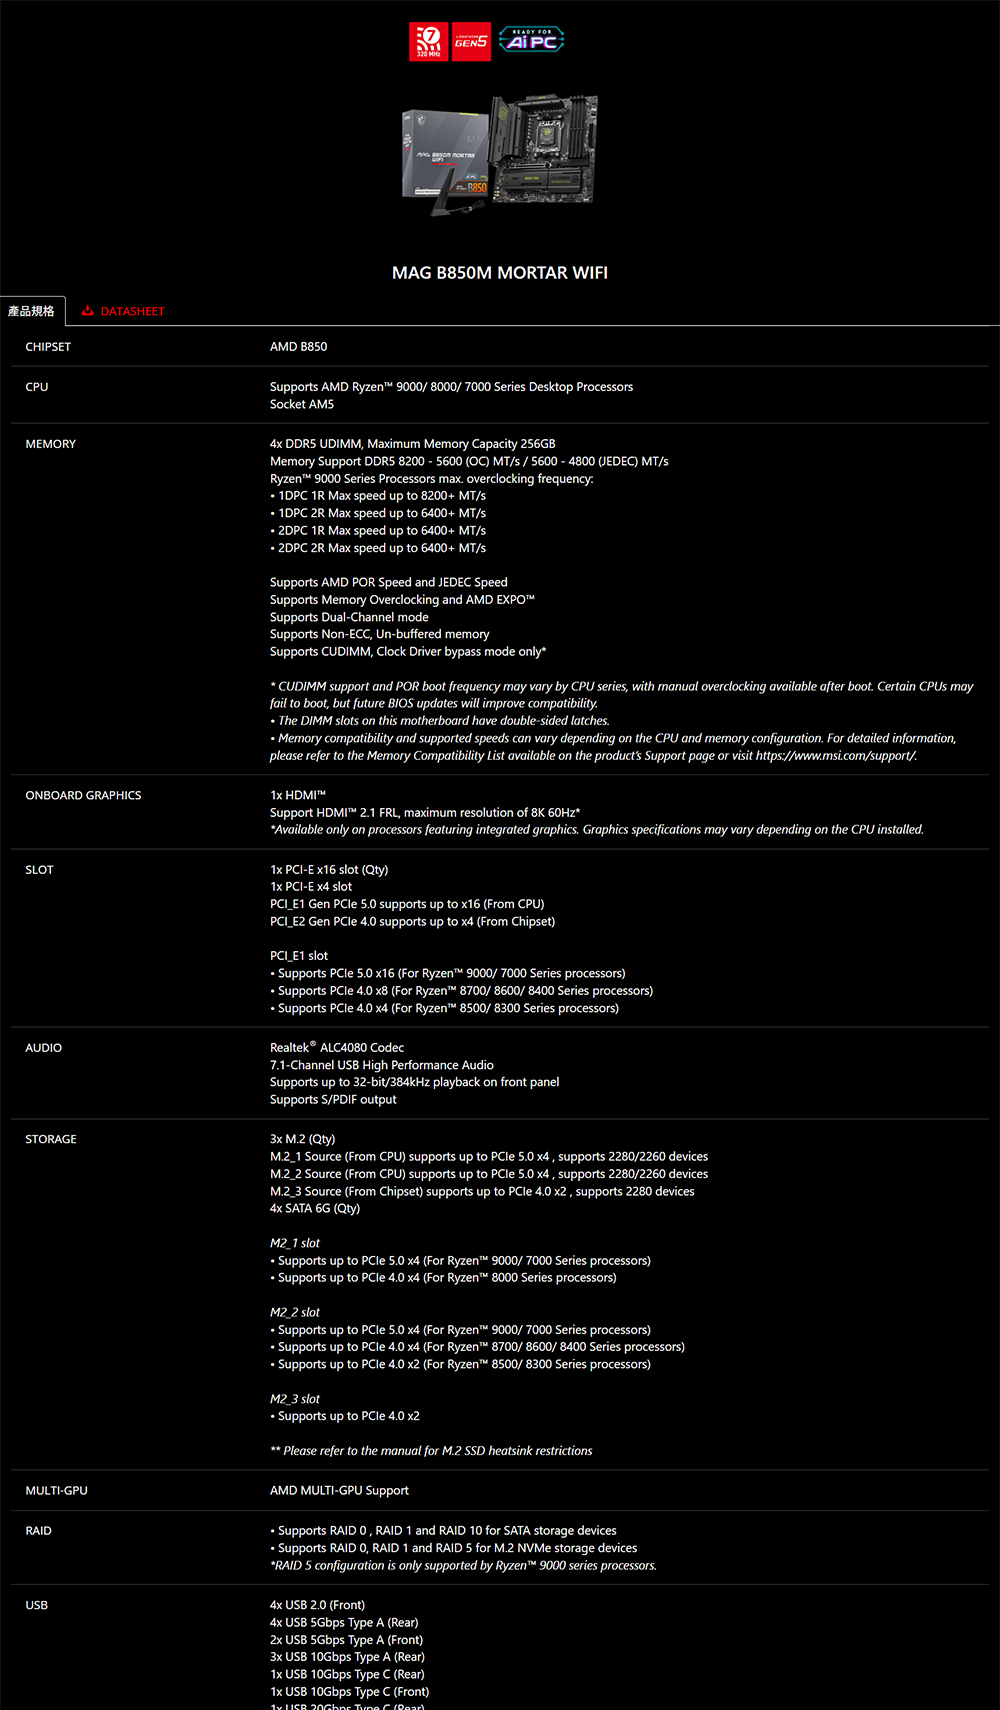This screenshot has width=1000, height=1710.
Task: Click the SLOT section label
Action: [39, 870]
